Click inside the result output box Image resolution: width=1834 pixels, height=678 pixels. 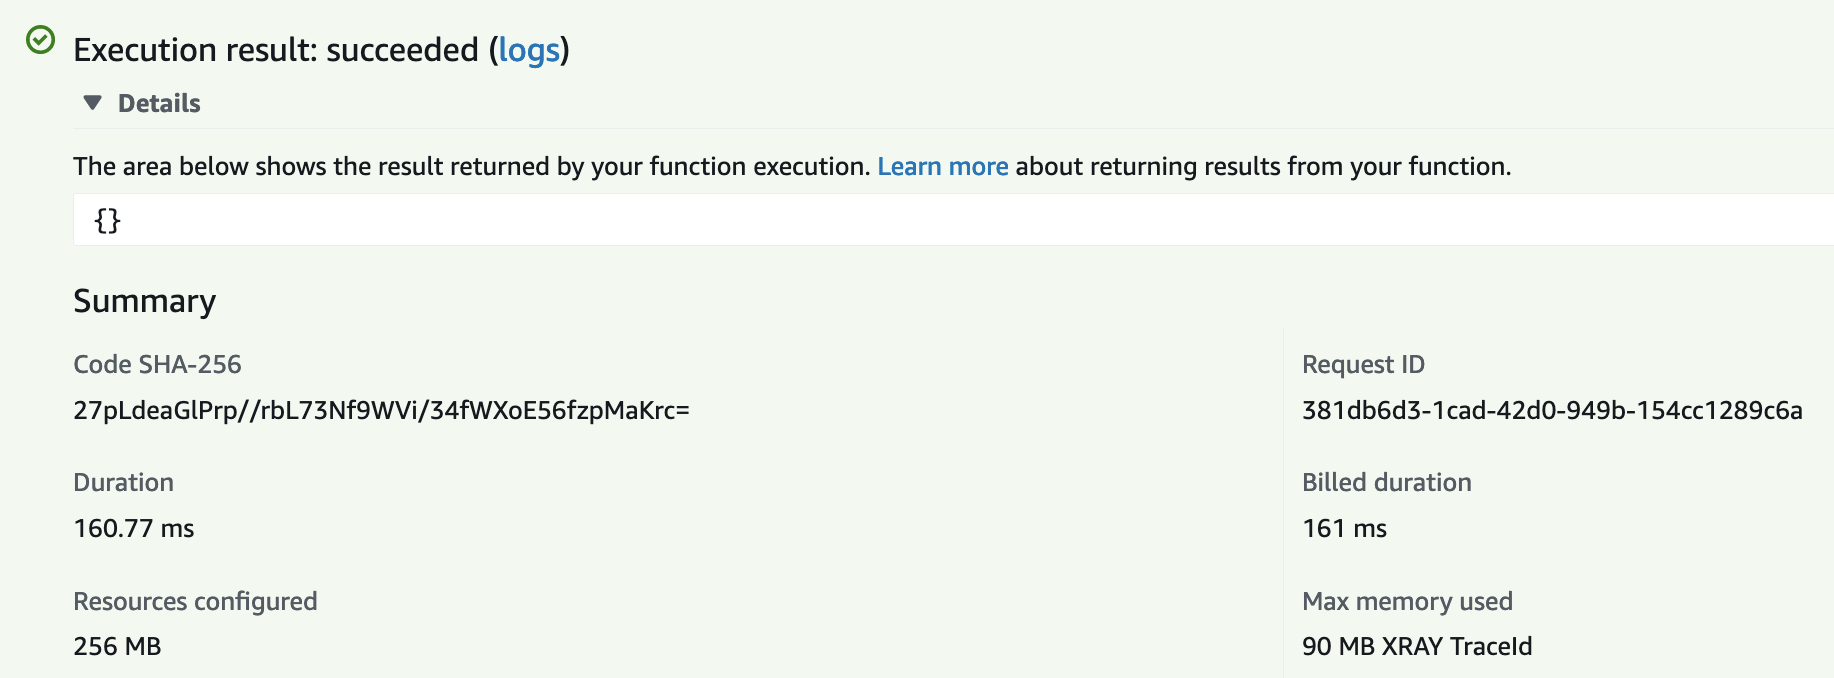pyautogui.click(x=900, y=220)
